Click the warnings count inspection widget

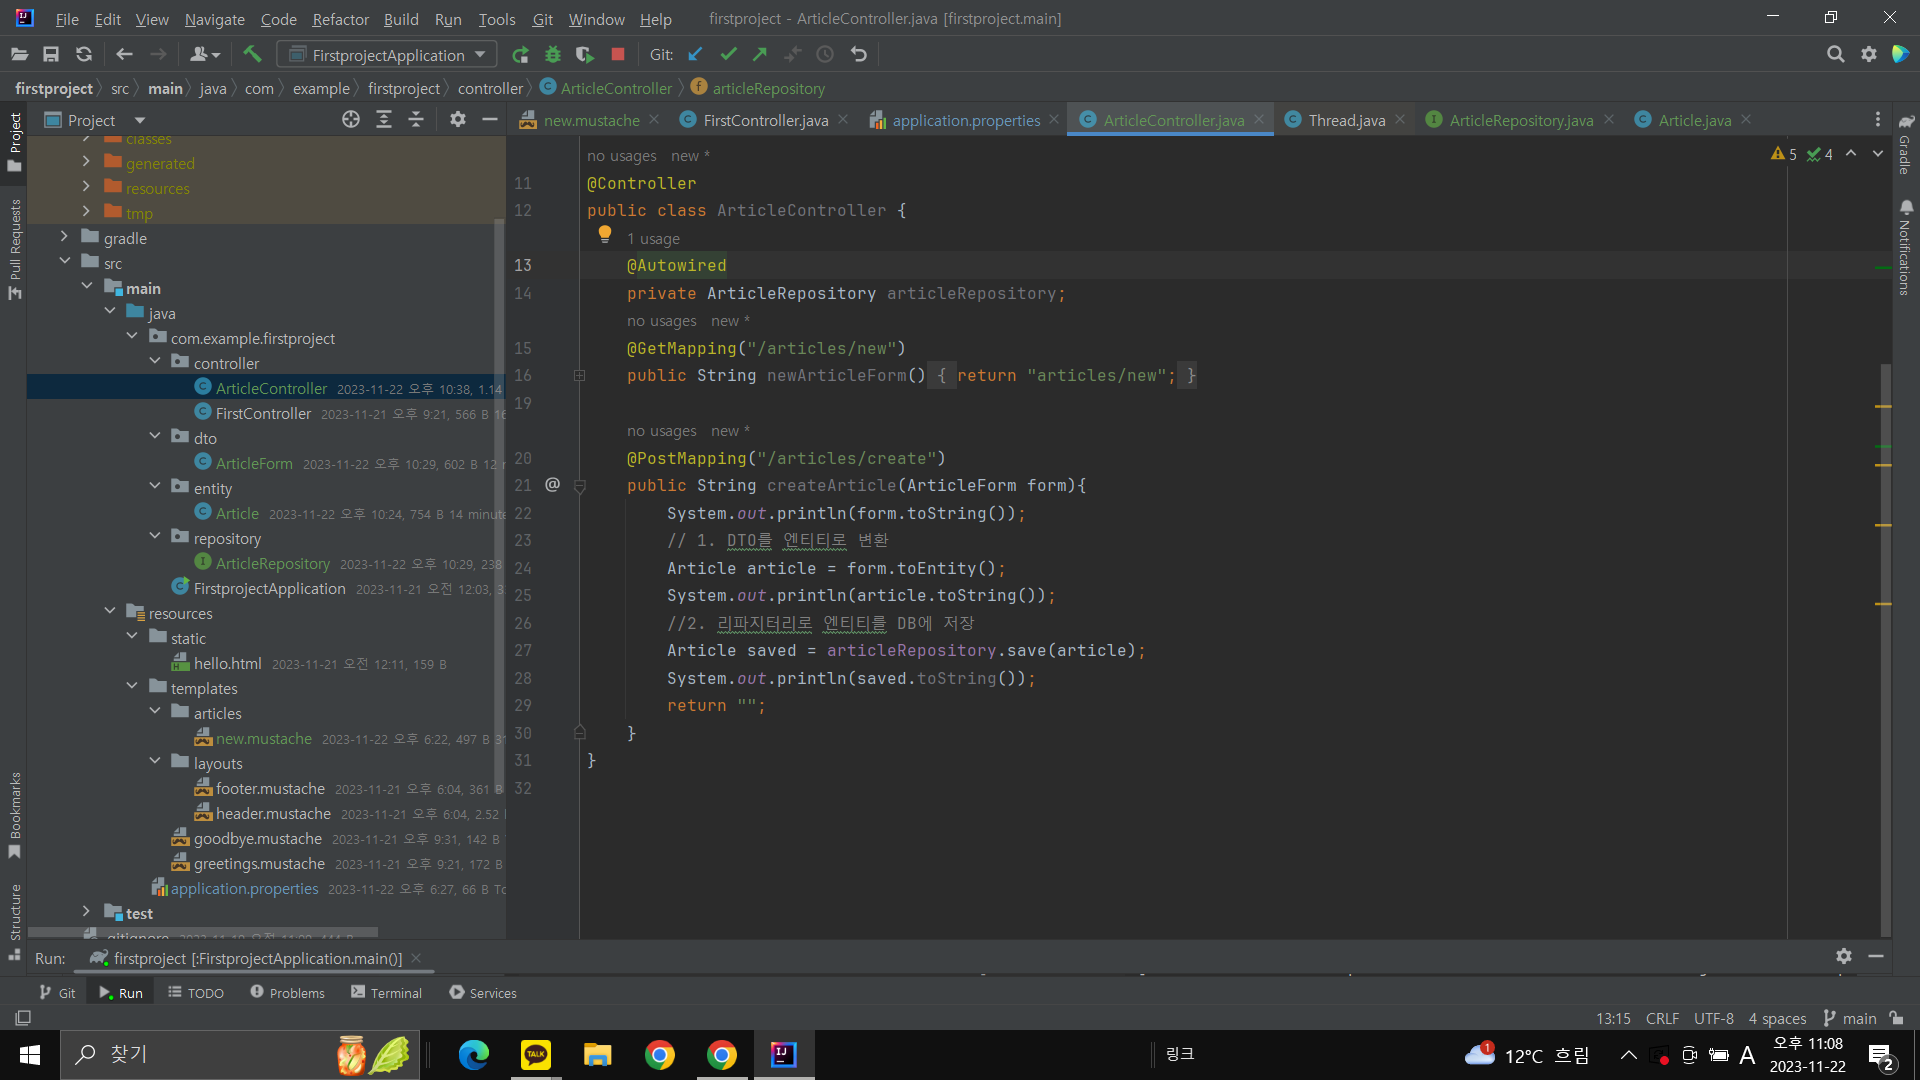1784,154
